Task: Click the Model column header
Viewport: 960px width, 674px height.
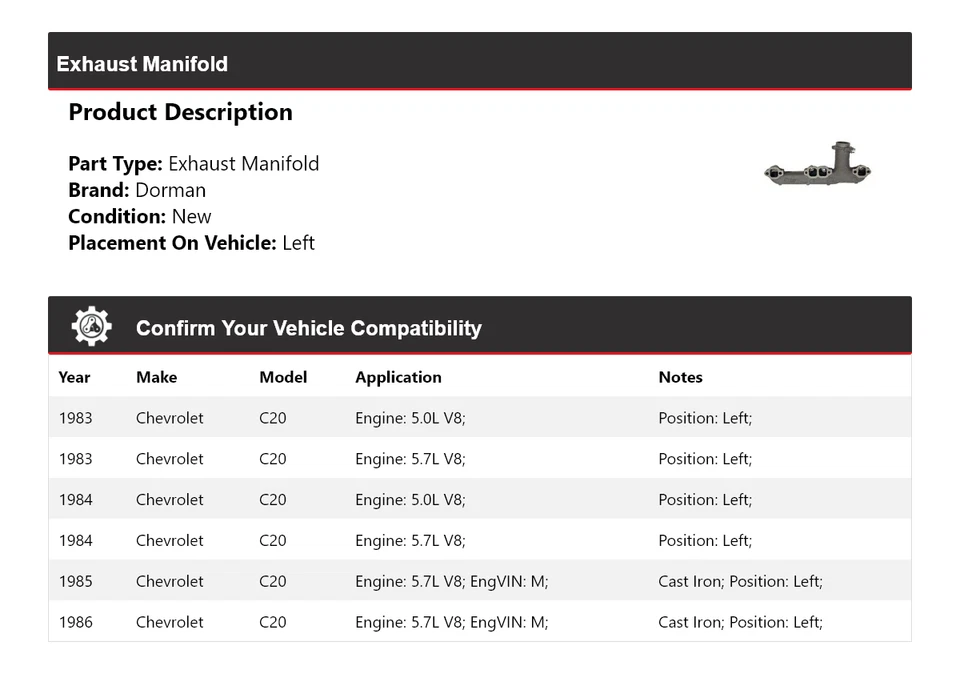Action: [283, 377]
